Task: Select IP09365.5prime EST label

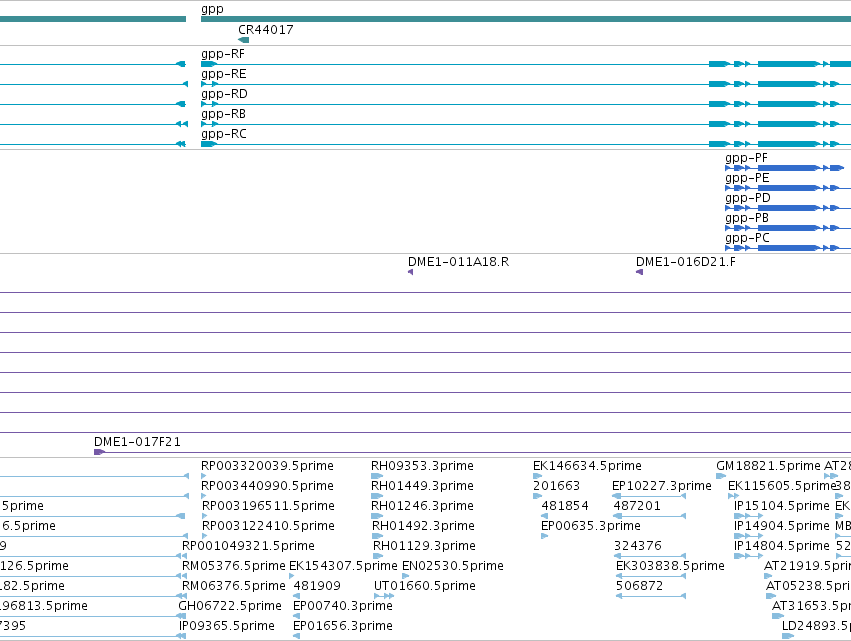Action: pos(227,626)
